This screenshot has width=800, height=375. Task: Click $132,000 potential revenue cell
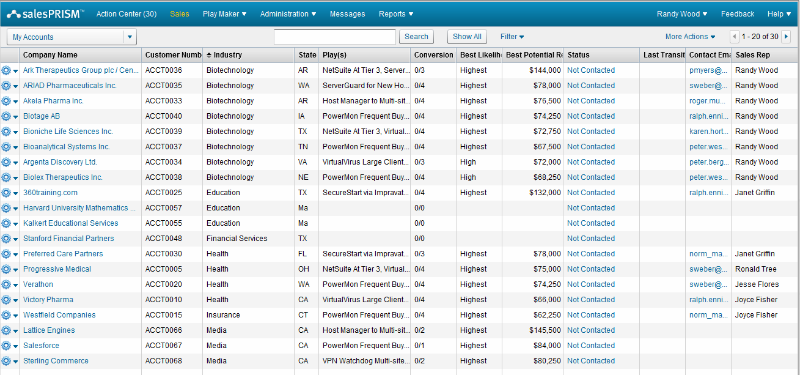point(533,193)
